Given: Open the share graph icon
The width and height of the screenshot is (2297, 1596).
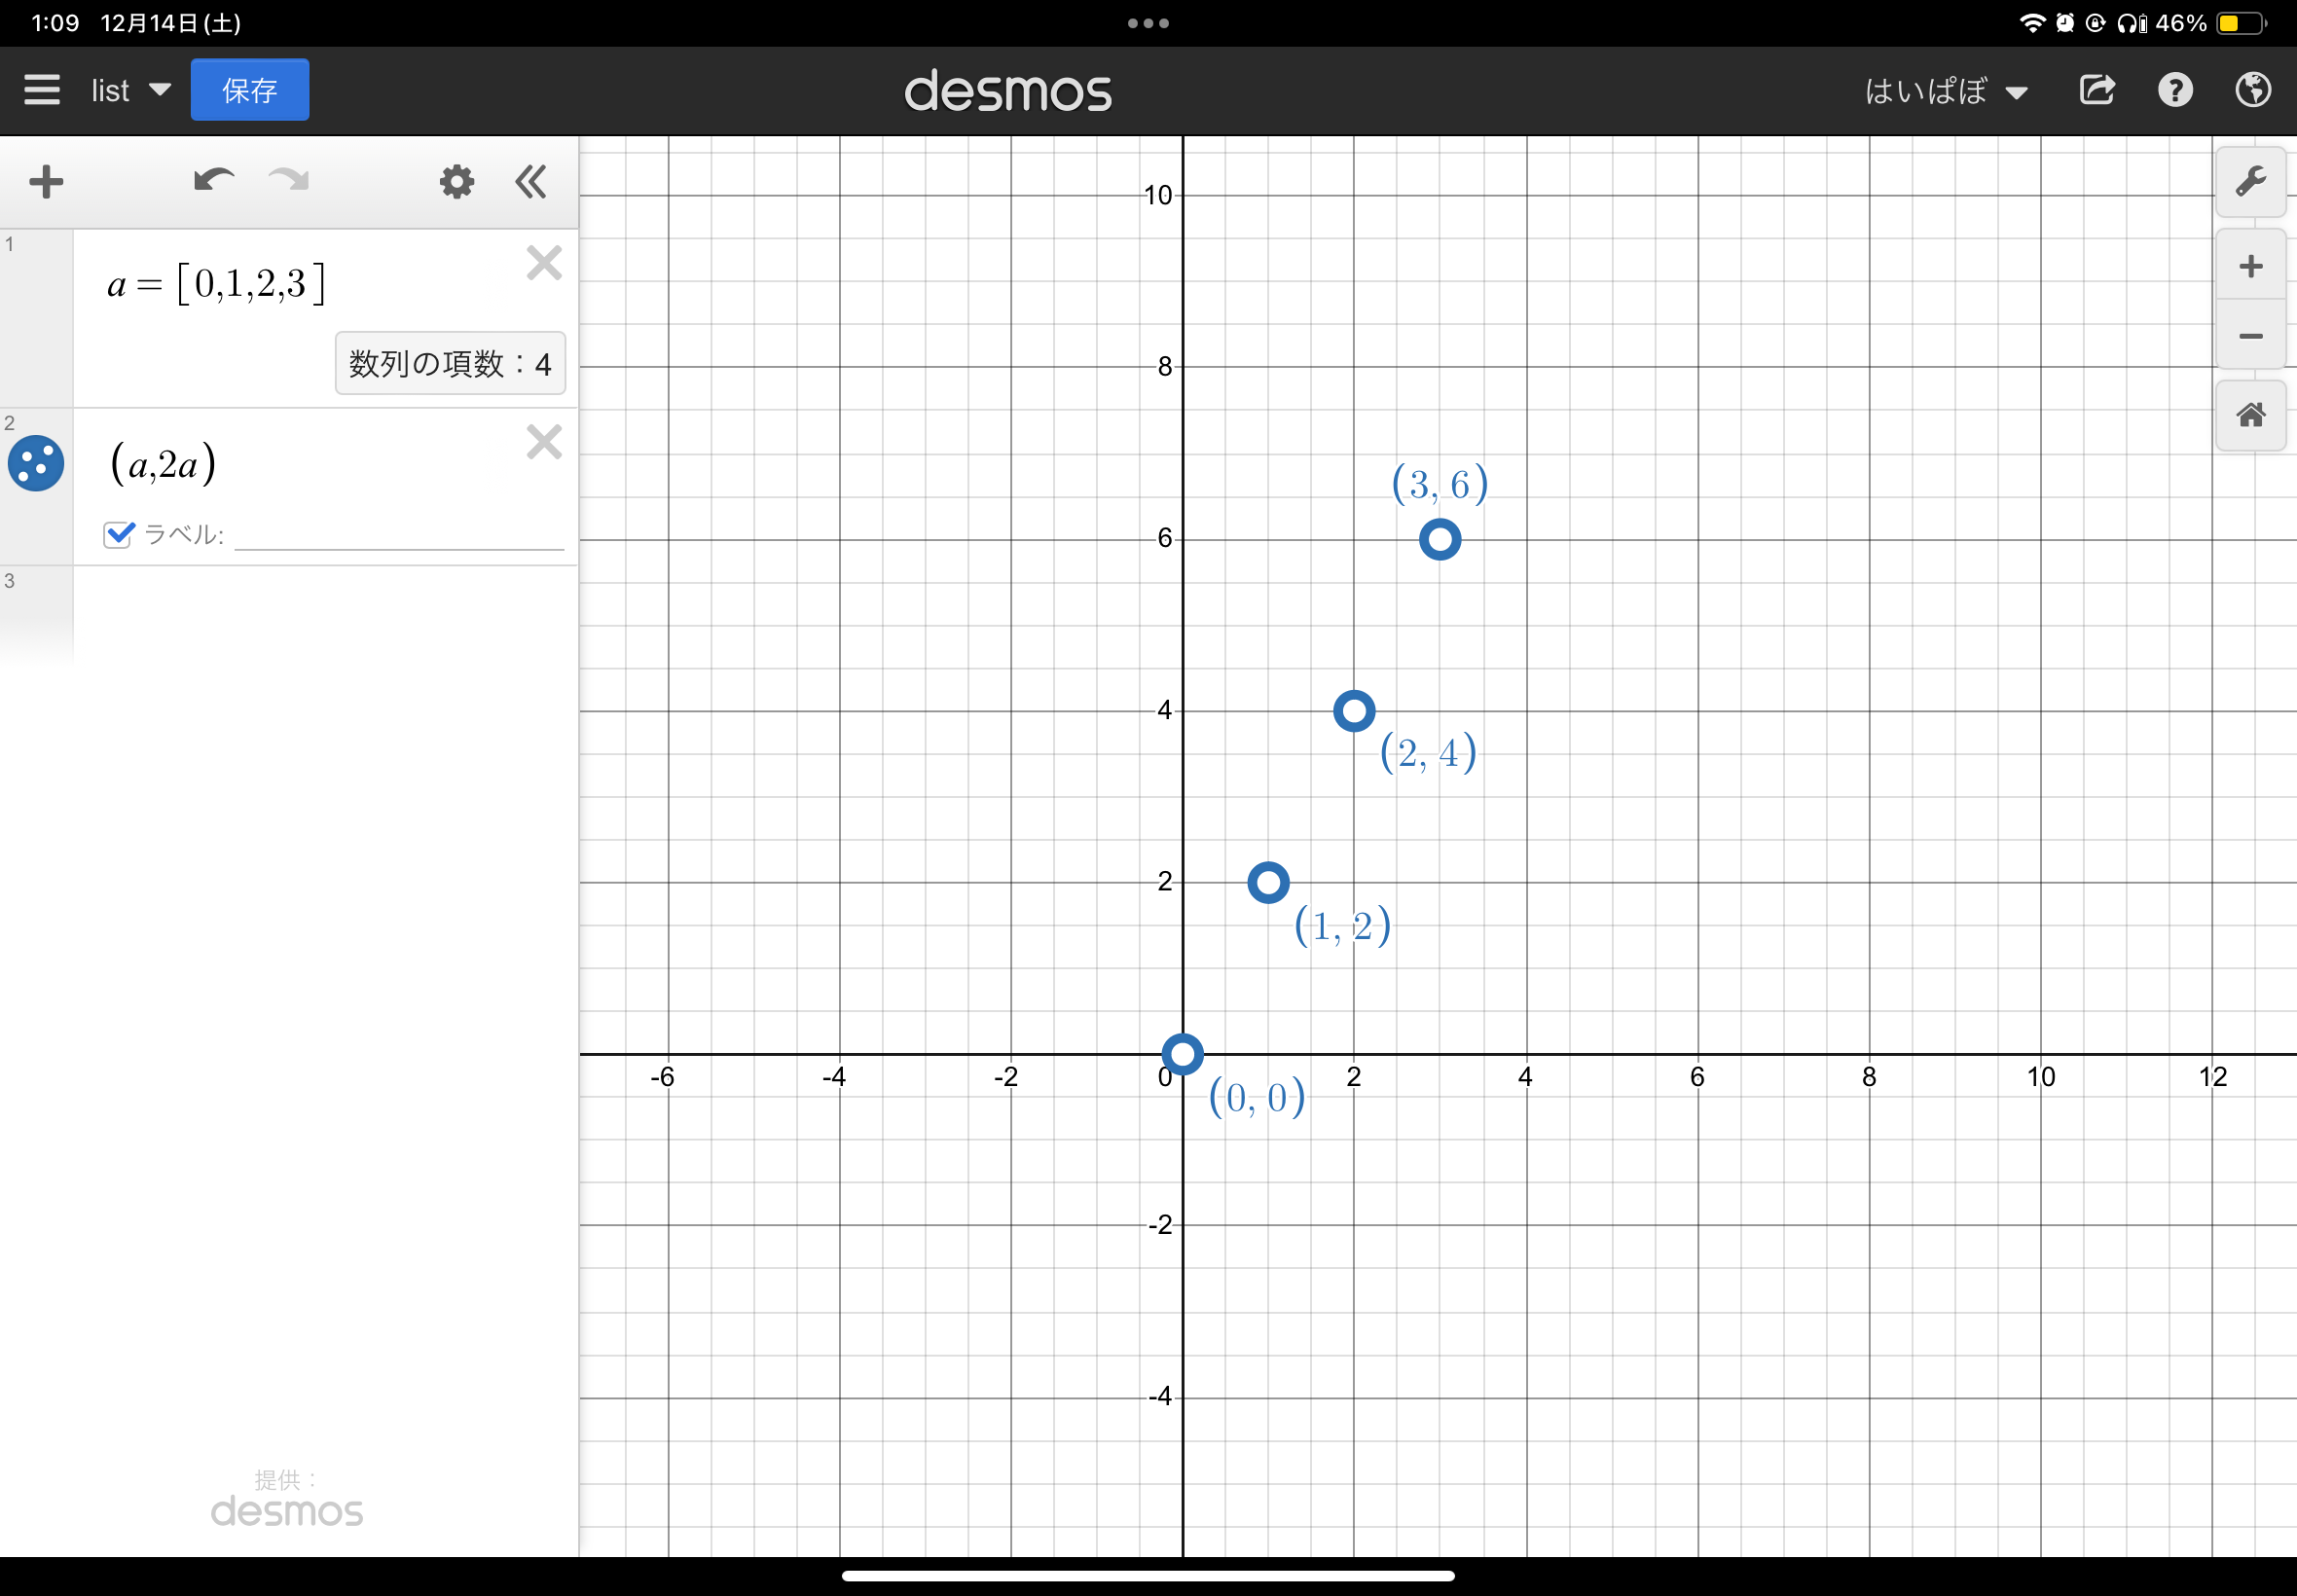Looking at the screenshot, I should [x=2097, y=90].
